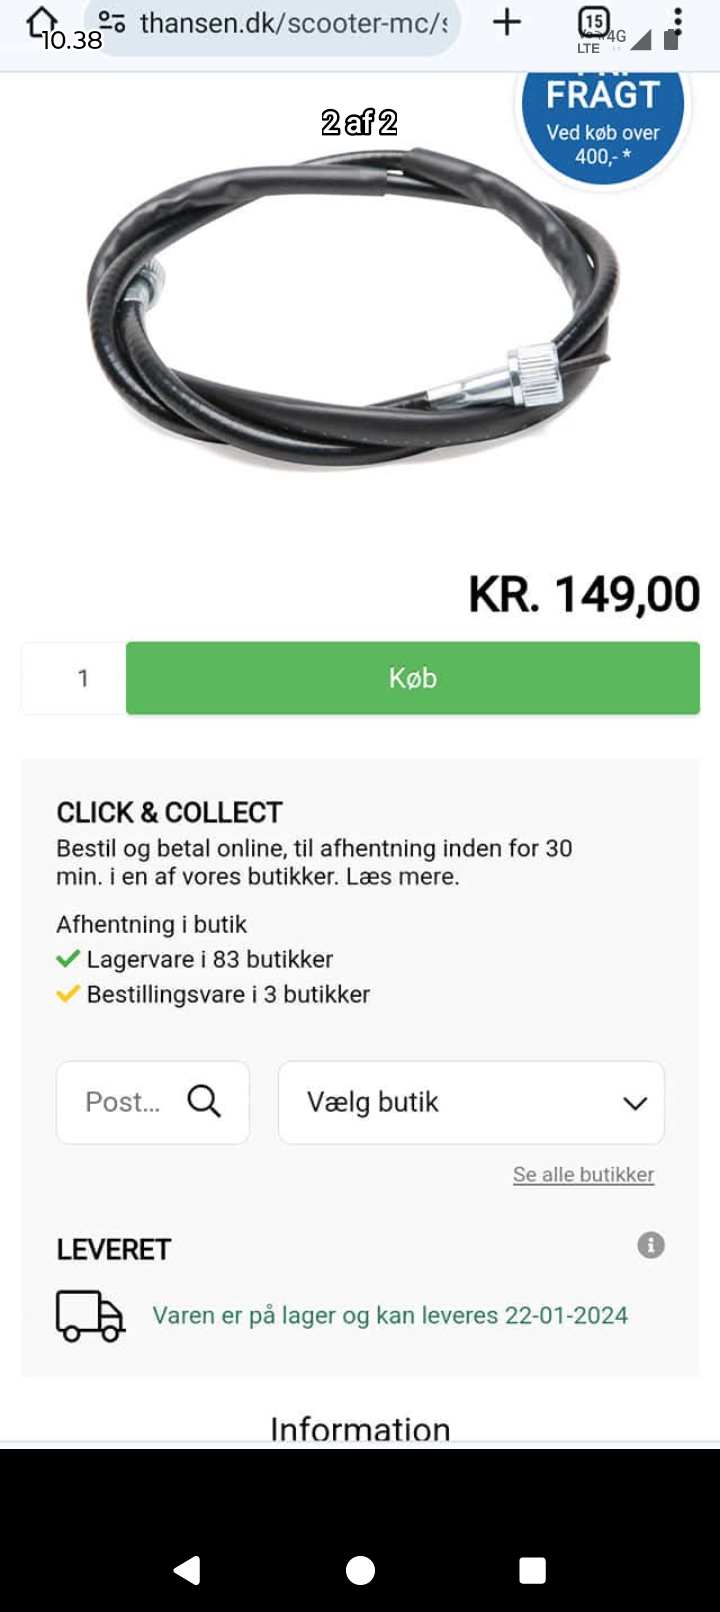This screenshot has height=1612, width=720.
Task: Click the postcode search magnifier icon
Action: pyautogui.click(x=204, y=1101)
